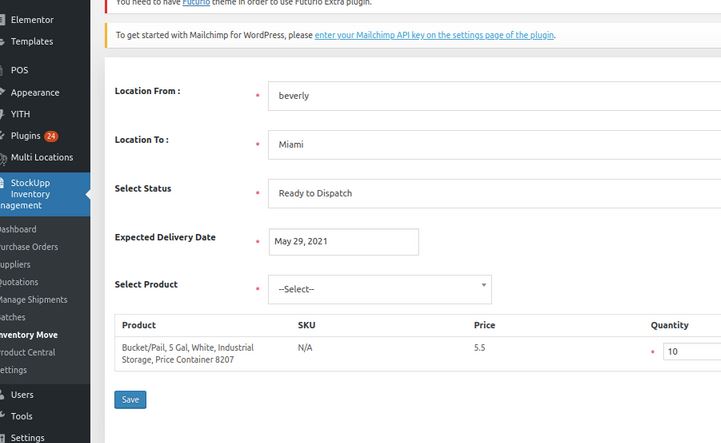Open Elementor in the admin sidebar
721x443 pixels.
point(32,20)
